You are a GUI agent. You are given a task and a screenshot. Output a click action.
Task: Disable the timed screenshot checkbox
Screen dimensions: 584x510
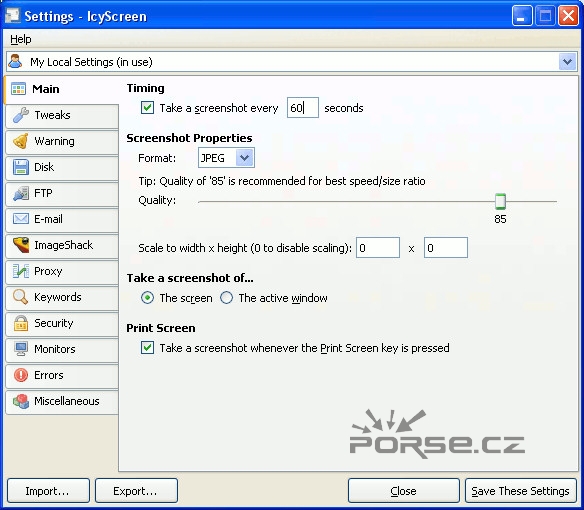147,108
